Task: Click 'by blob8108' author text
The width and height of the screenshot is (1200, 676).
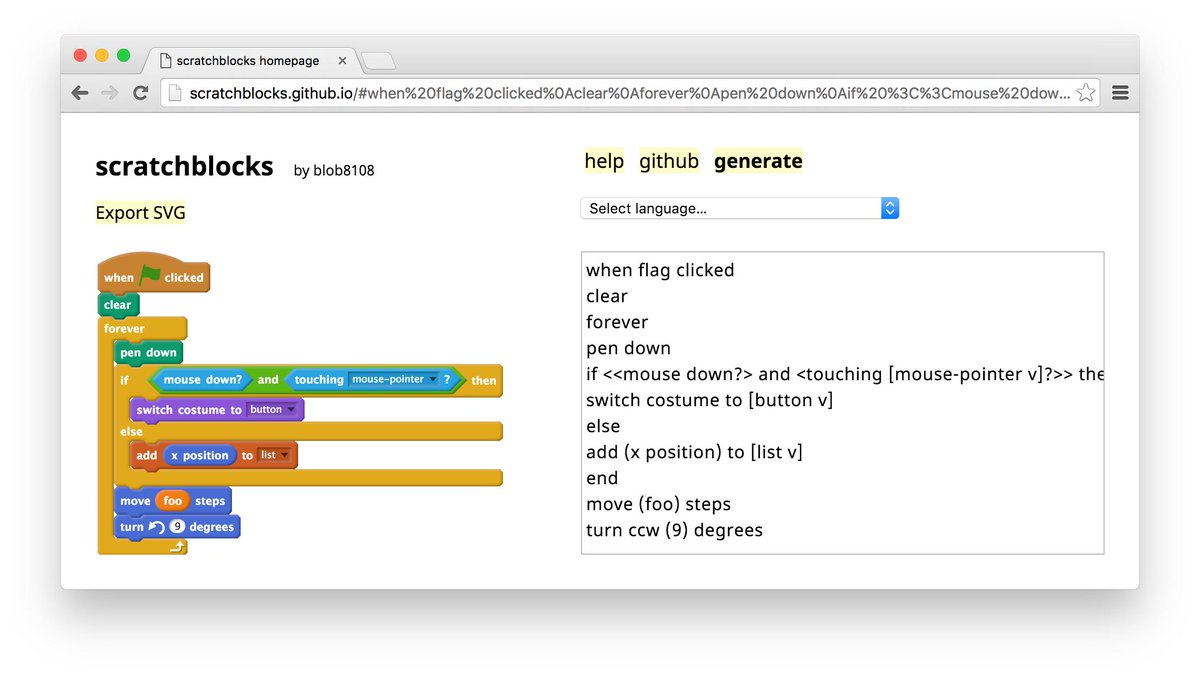Action: pyautogui.click(x=334, y=170)
